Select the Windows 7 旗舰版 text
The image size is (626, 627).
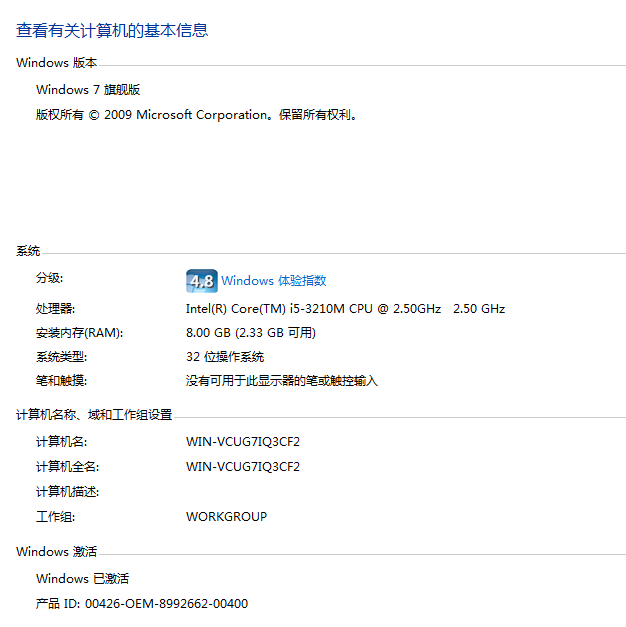pyautogui.click(x=88, y=90)
